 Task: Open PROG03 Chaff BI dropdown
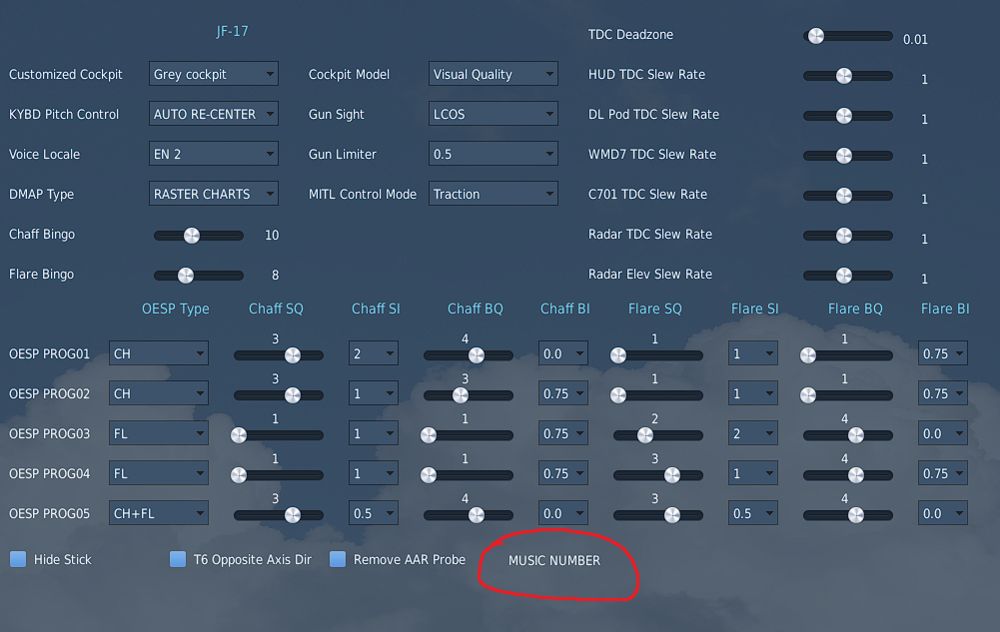point(563,434)
